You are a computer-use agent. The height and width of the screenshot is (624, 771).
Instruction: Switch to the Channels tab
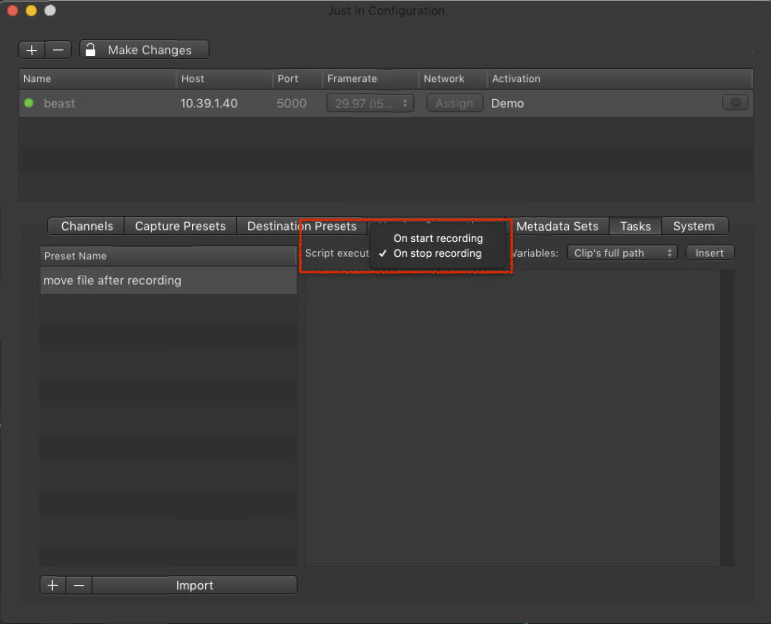(87, 226)
